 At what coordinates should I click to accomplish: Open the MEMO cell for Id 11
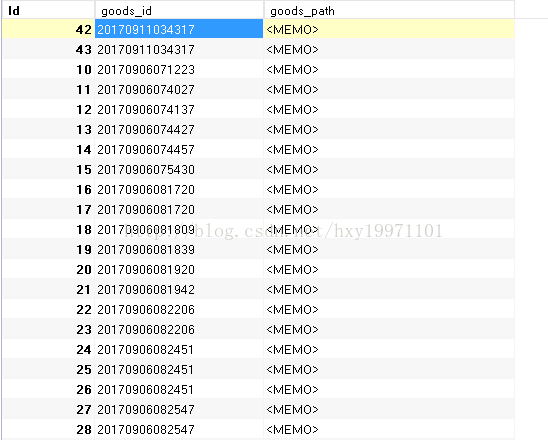(389, 89)
